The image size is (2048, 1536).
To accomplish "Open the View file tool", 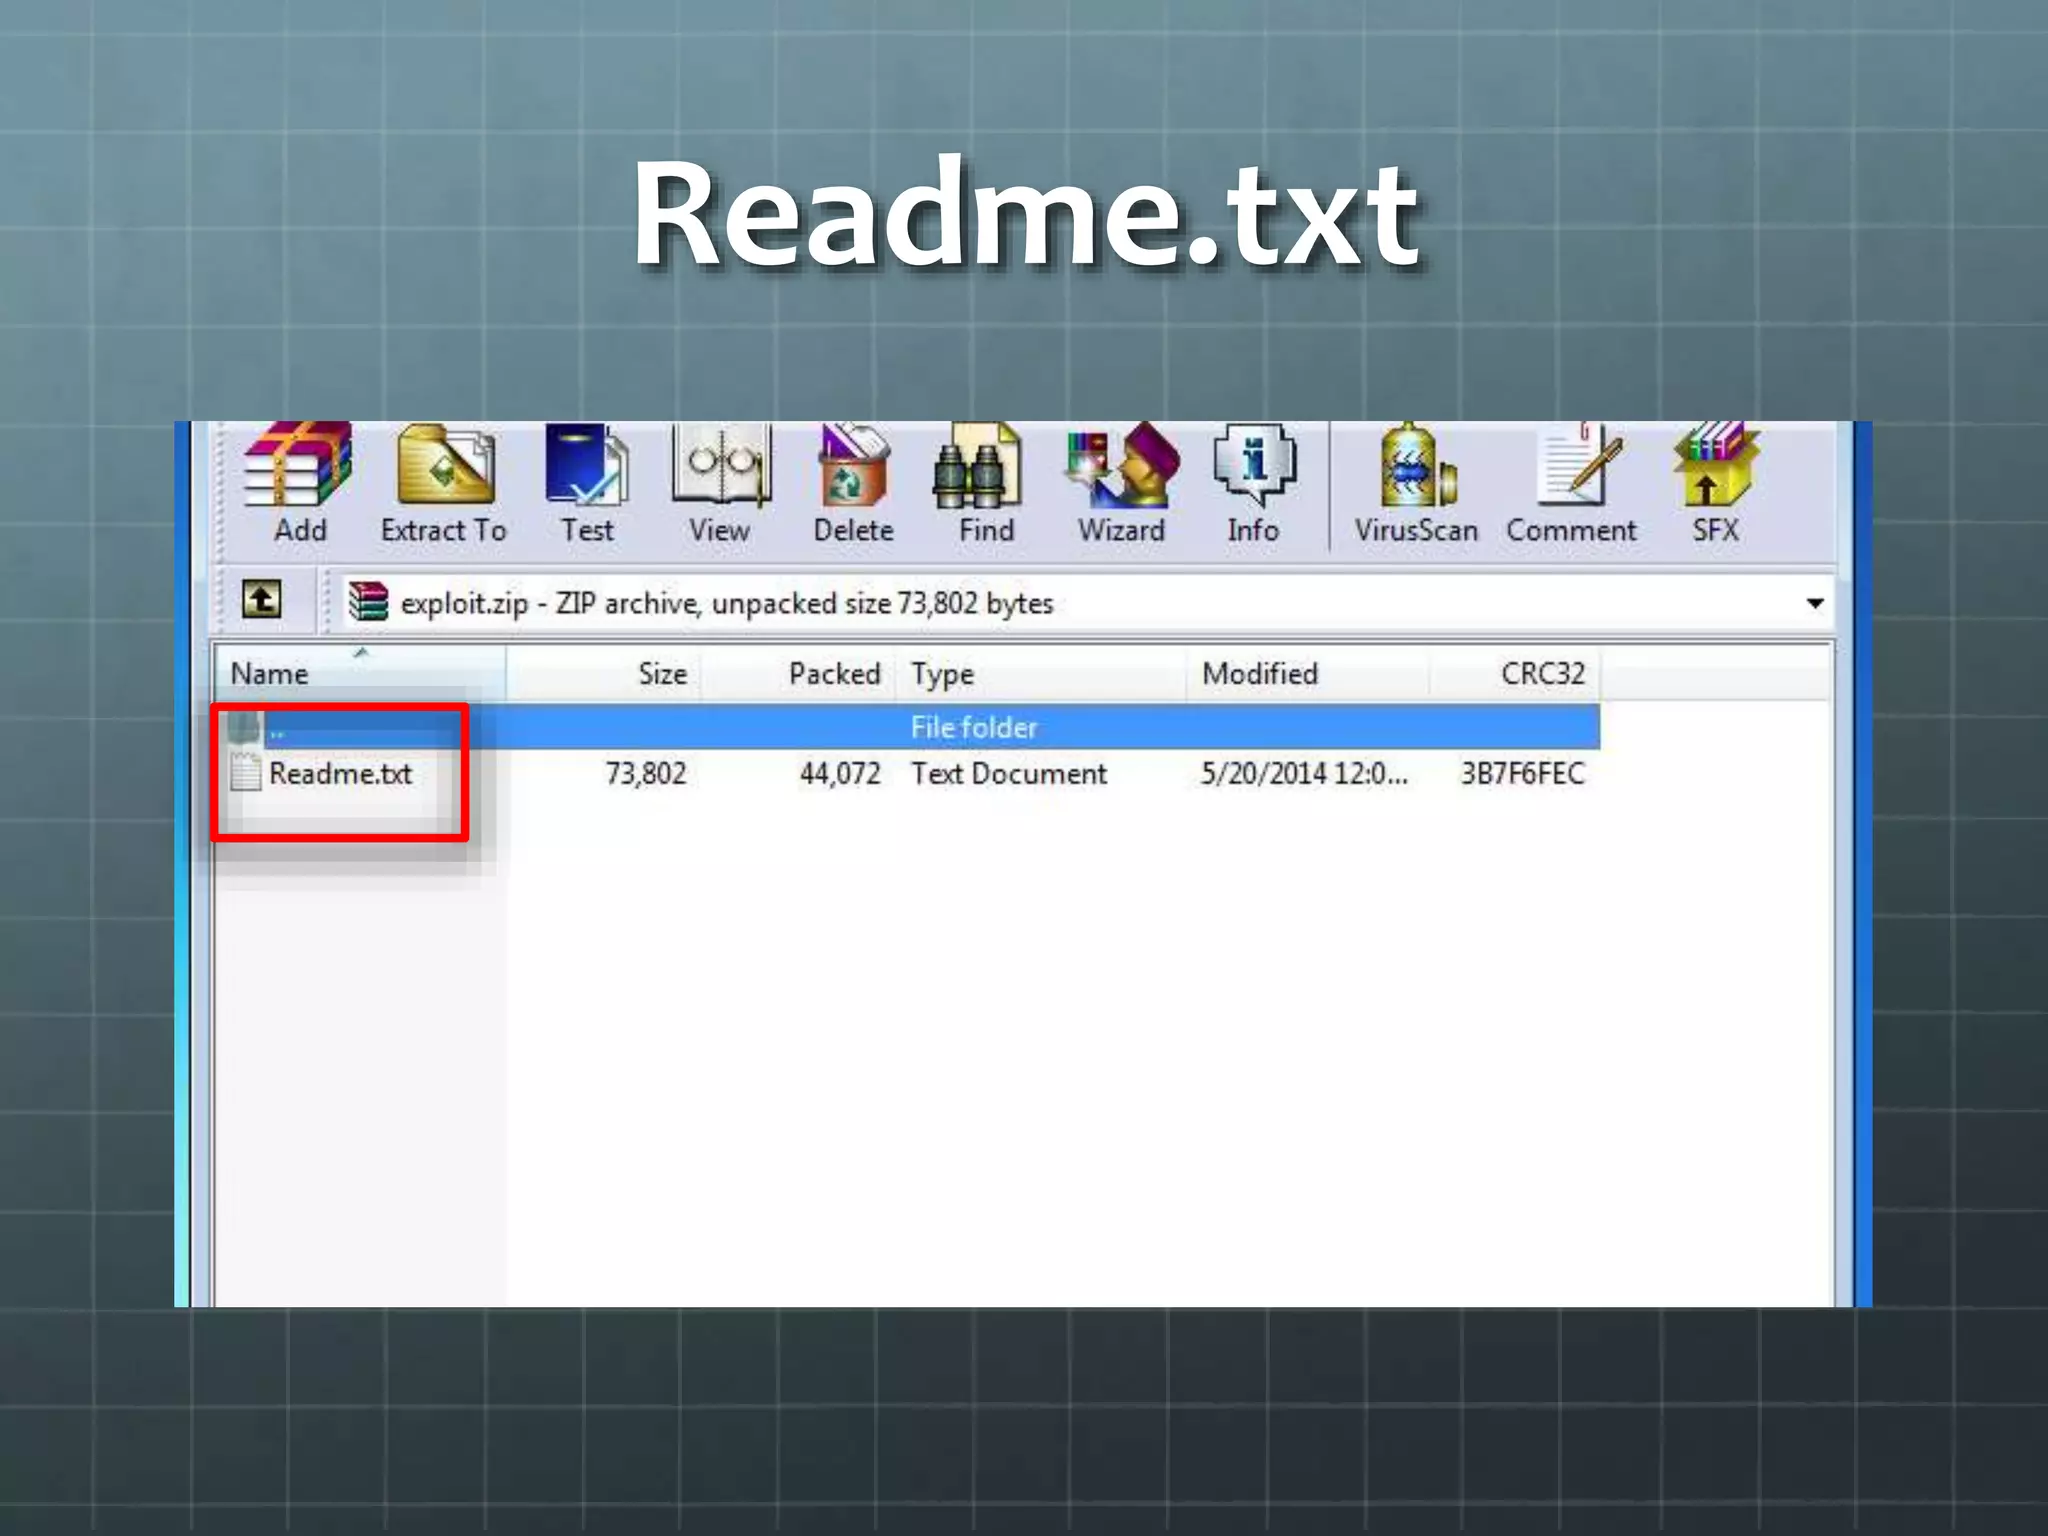I will pyautogui.click(x=719, y=484).
